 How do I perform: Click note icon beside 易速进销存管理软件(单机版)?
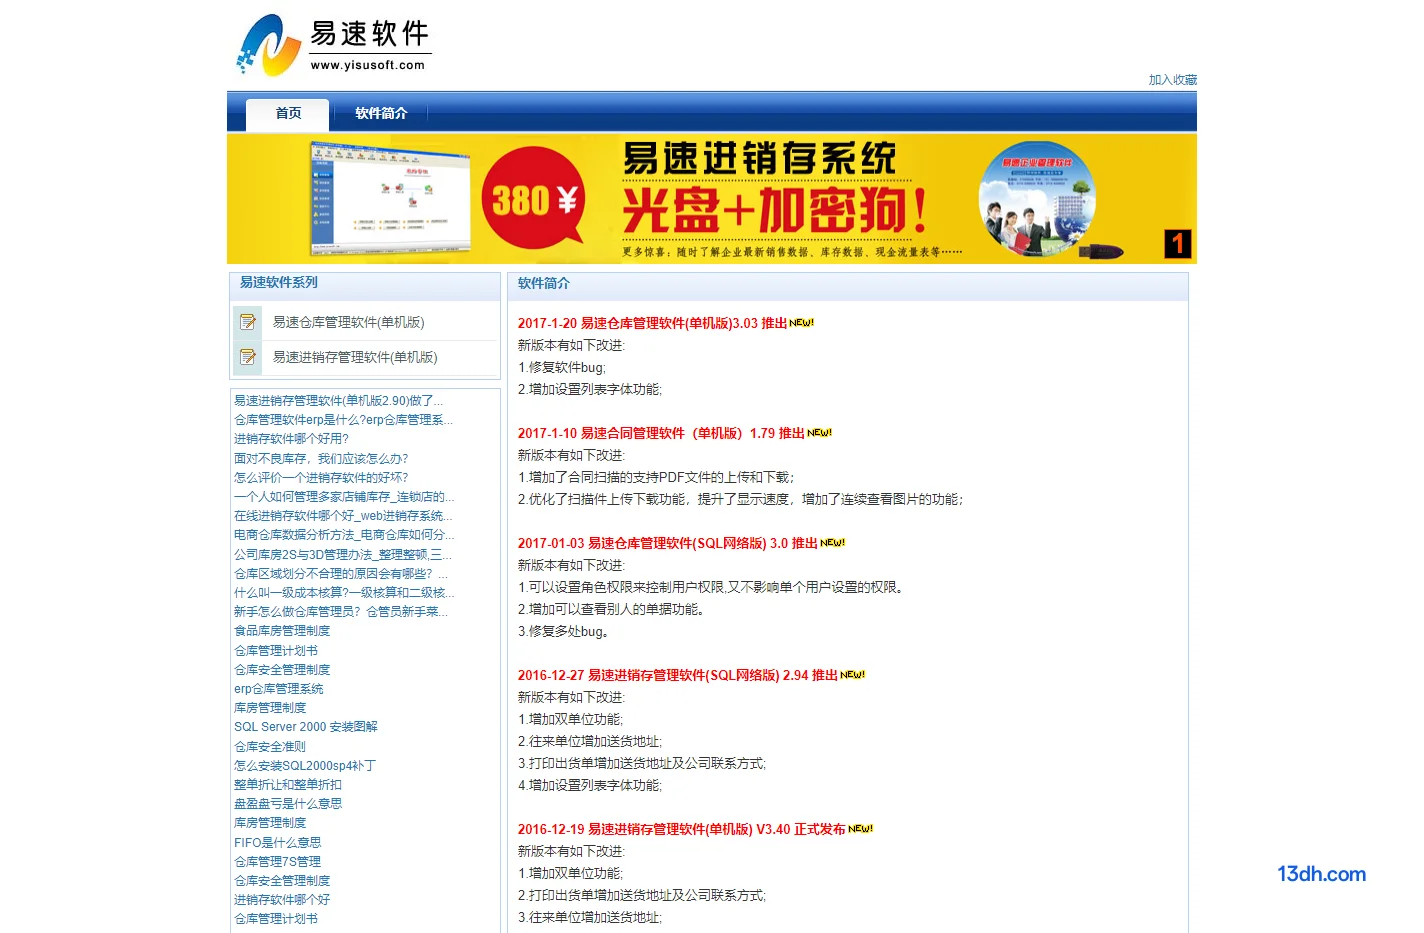tap(248, 357)
